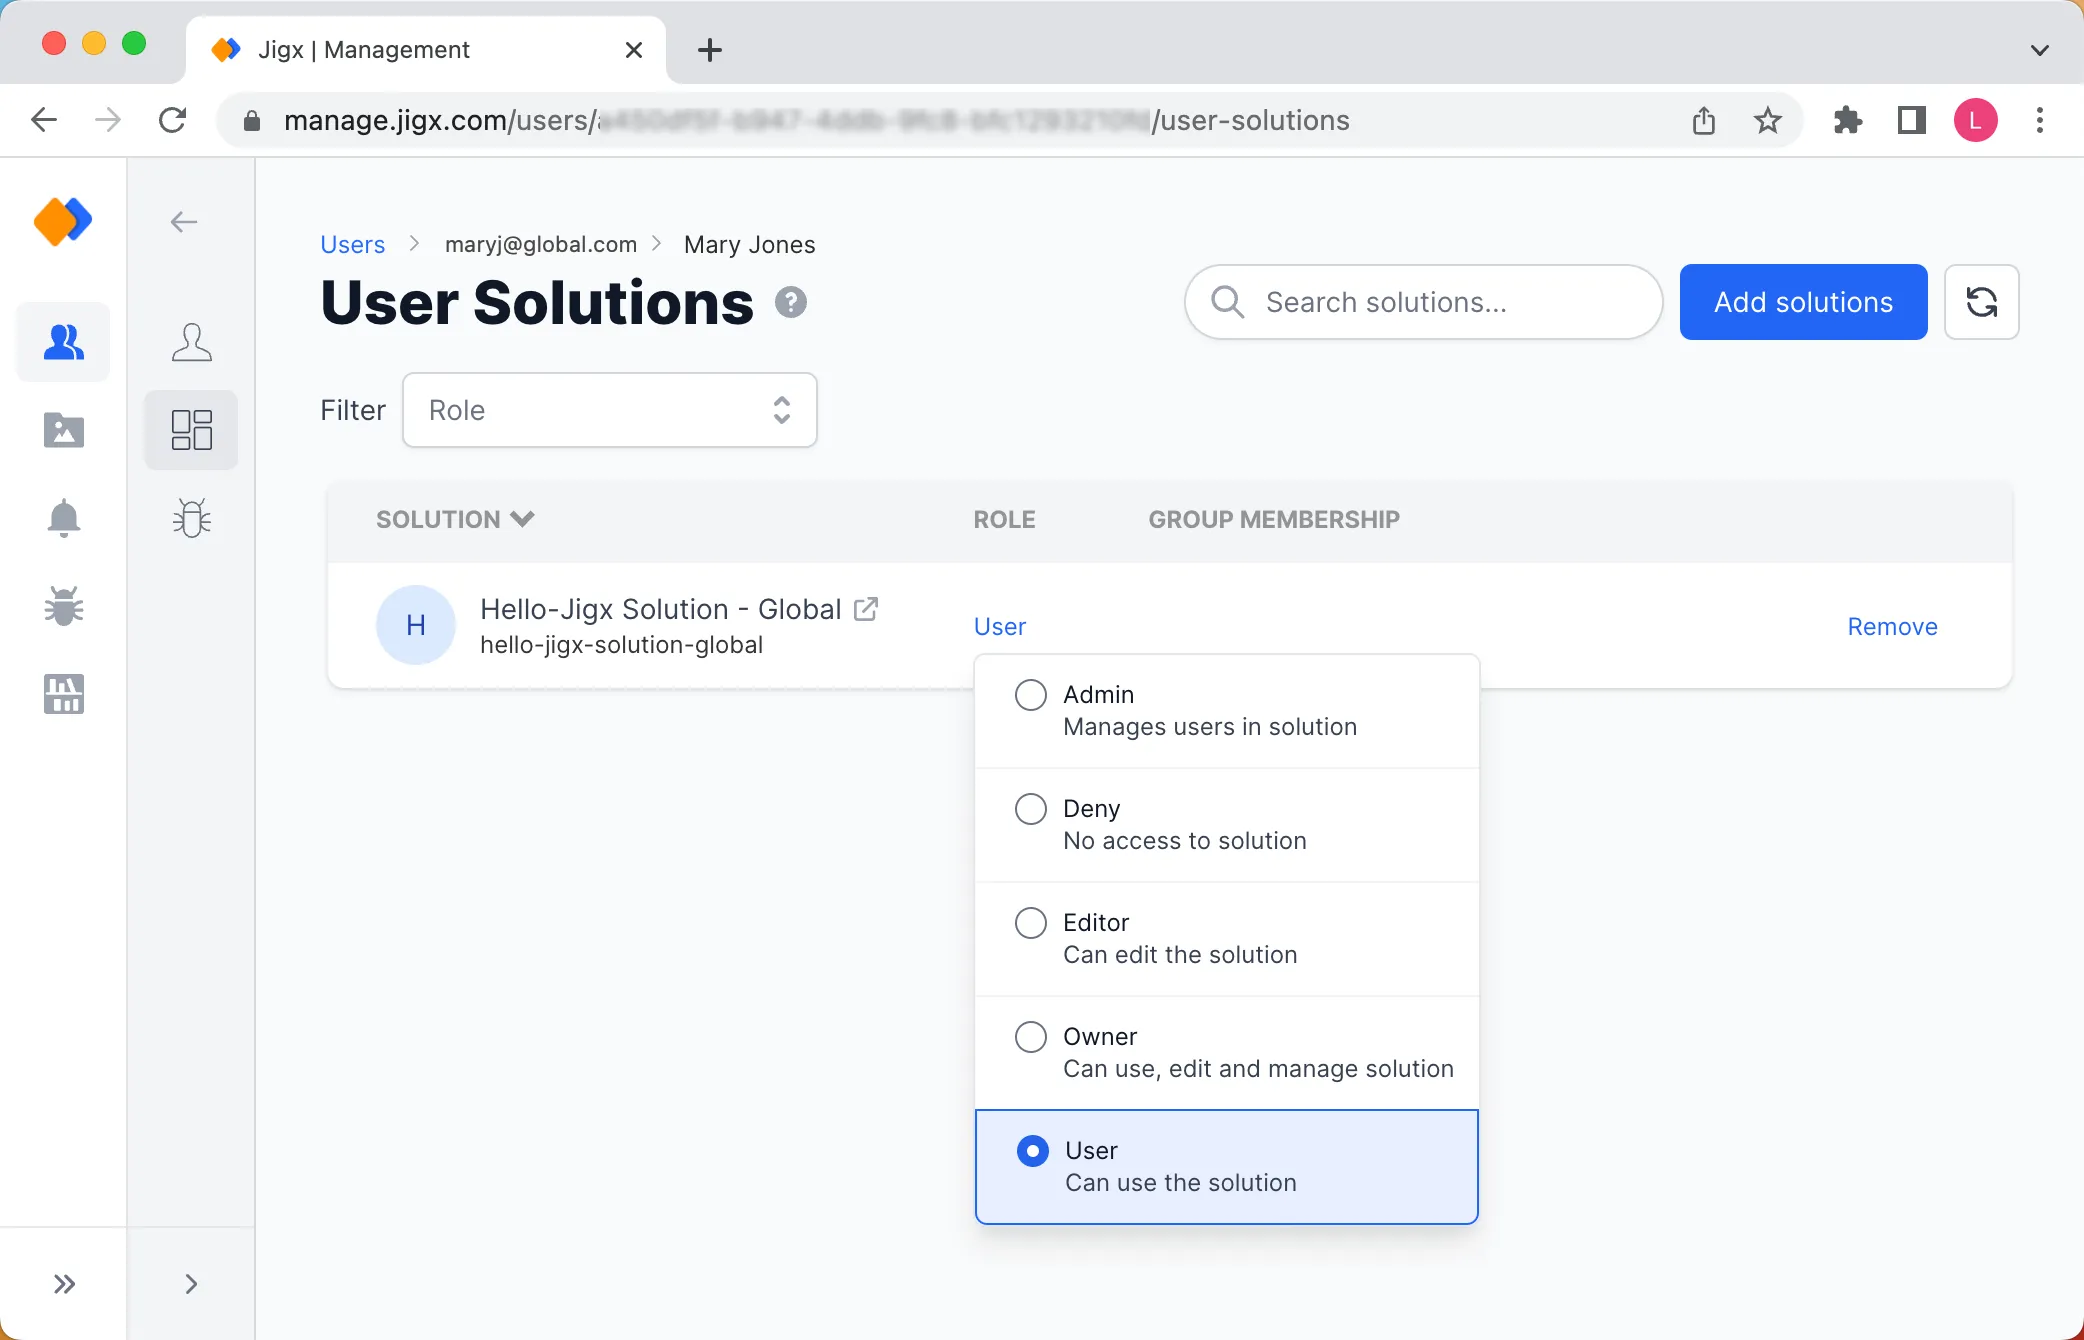Select the User role radio
The width and height of the screenshot is (2084, 1340).
coord(1033,1151)
